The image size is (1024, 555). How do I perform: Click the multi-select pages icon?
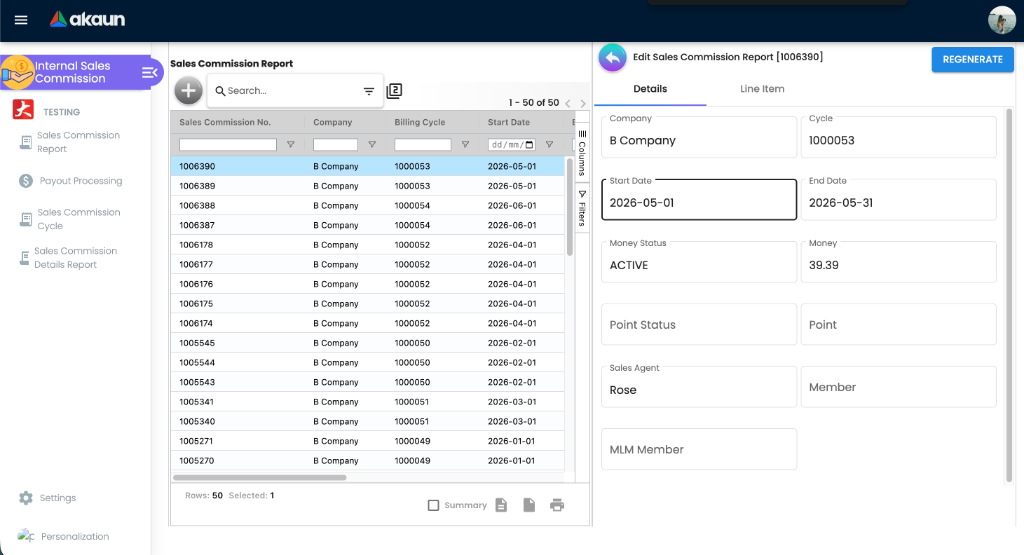click(x=394, y=91)
